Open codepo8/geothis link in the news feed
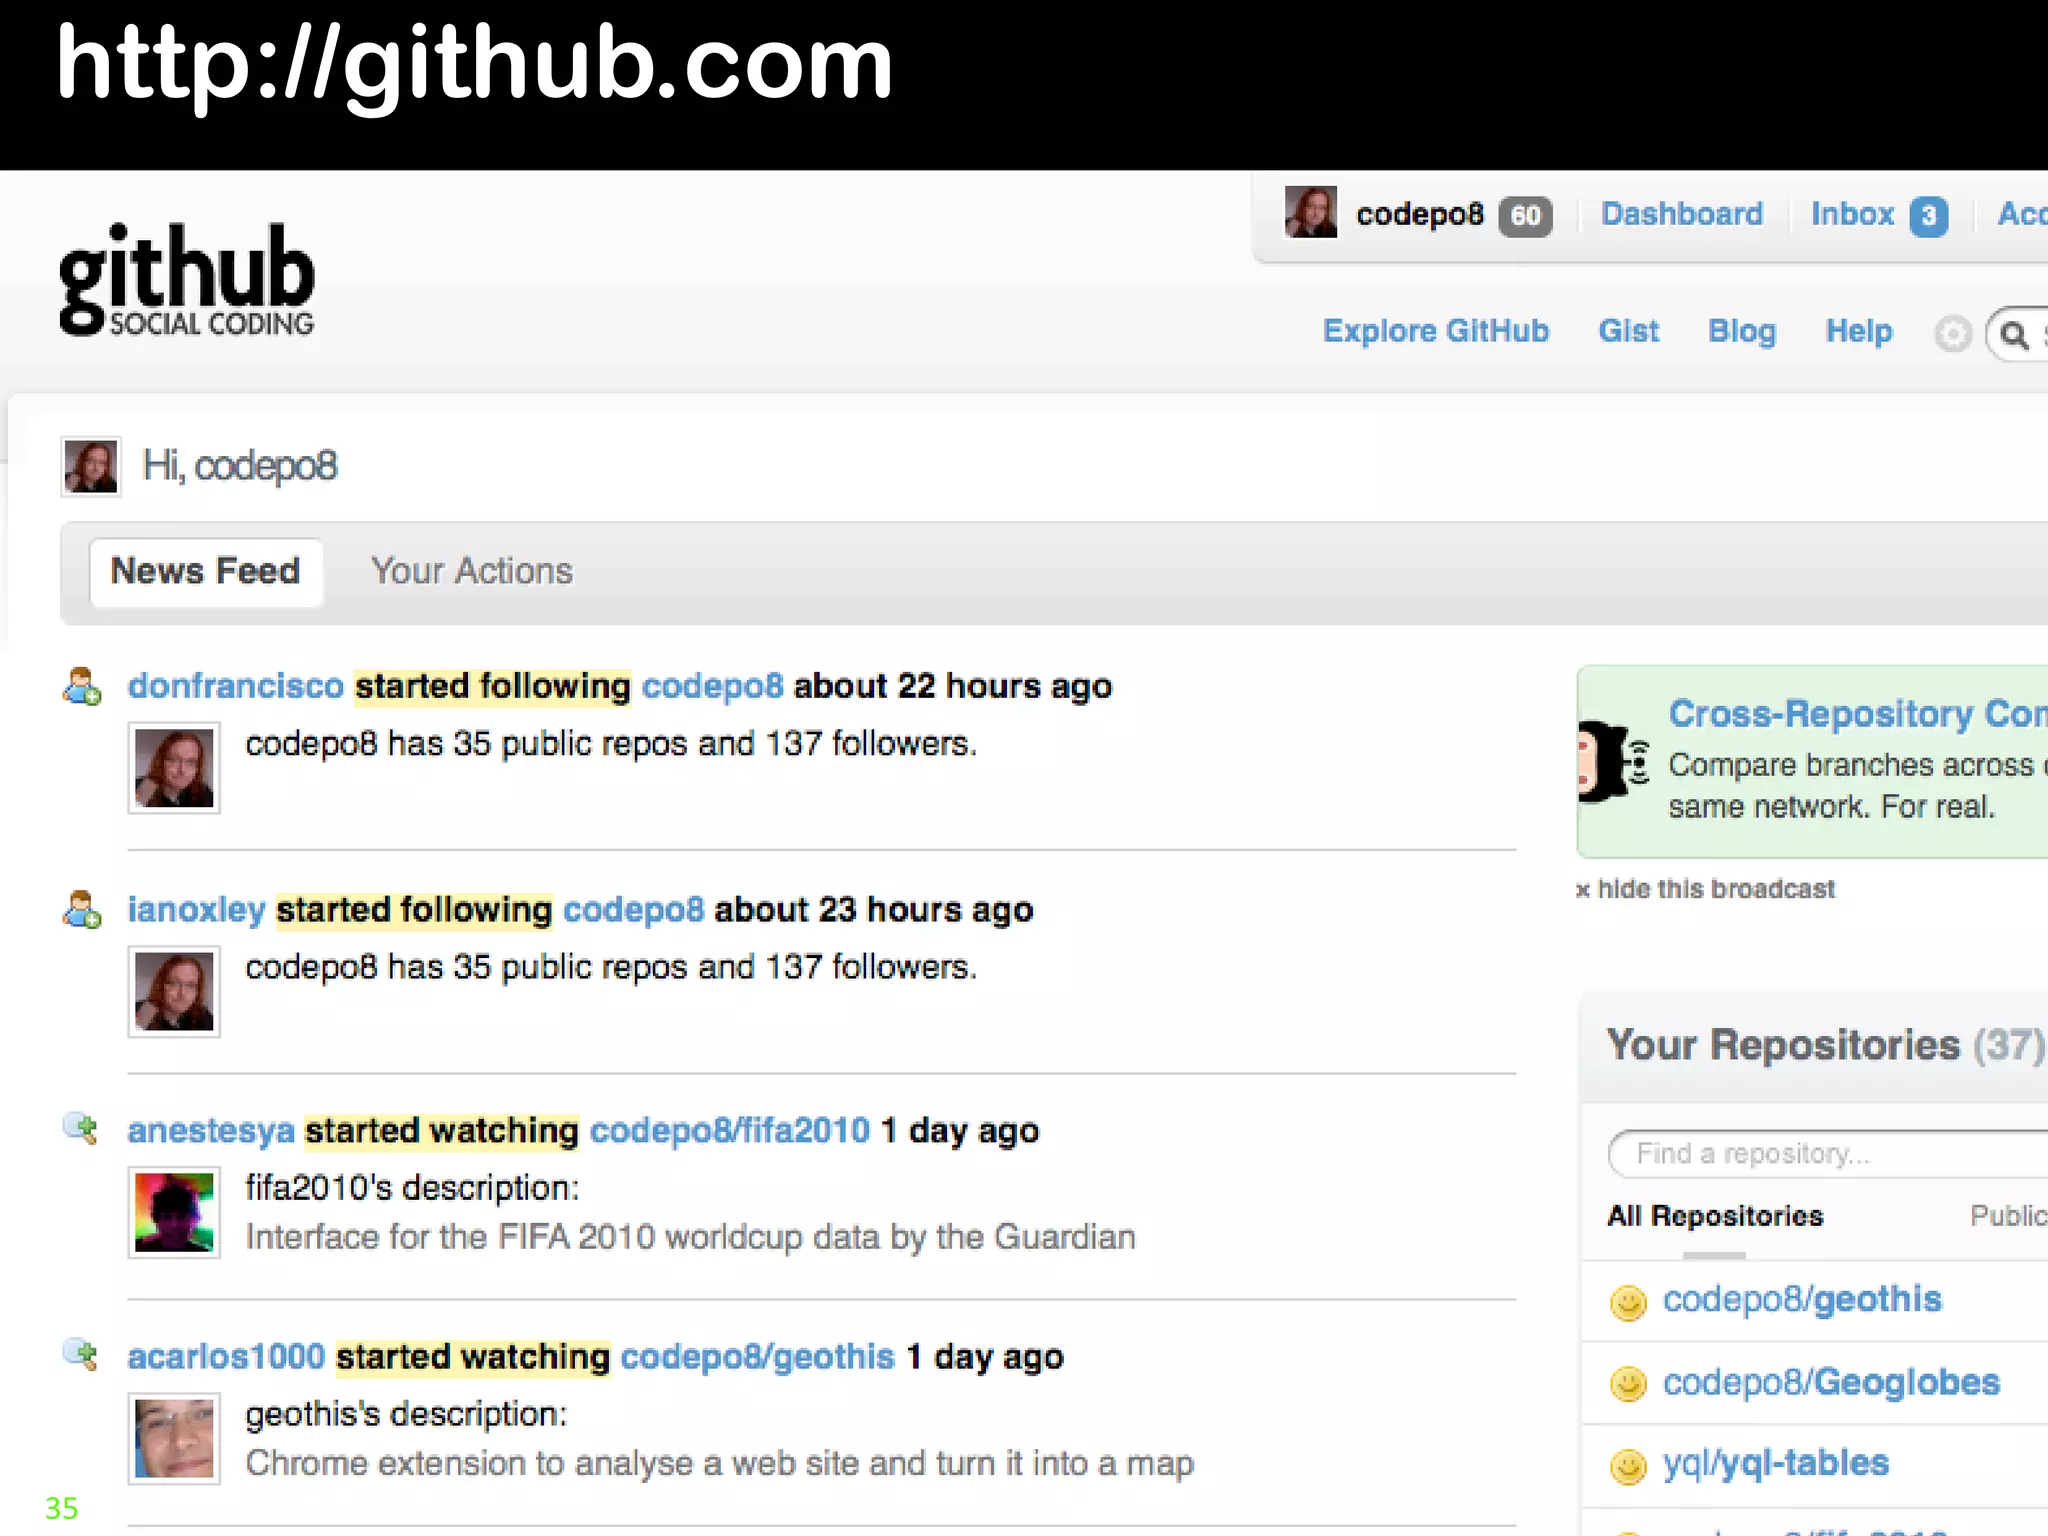The width and height of the screenshot is (2048, 1536). pos(757,1357)
